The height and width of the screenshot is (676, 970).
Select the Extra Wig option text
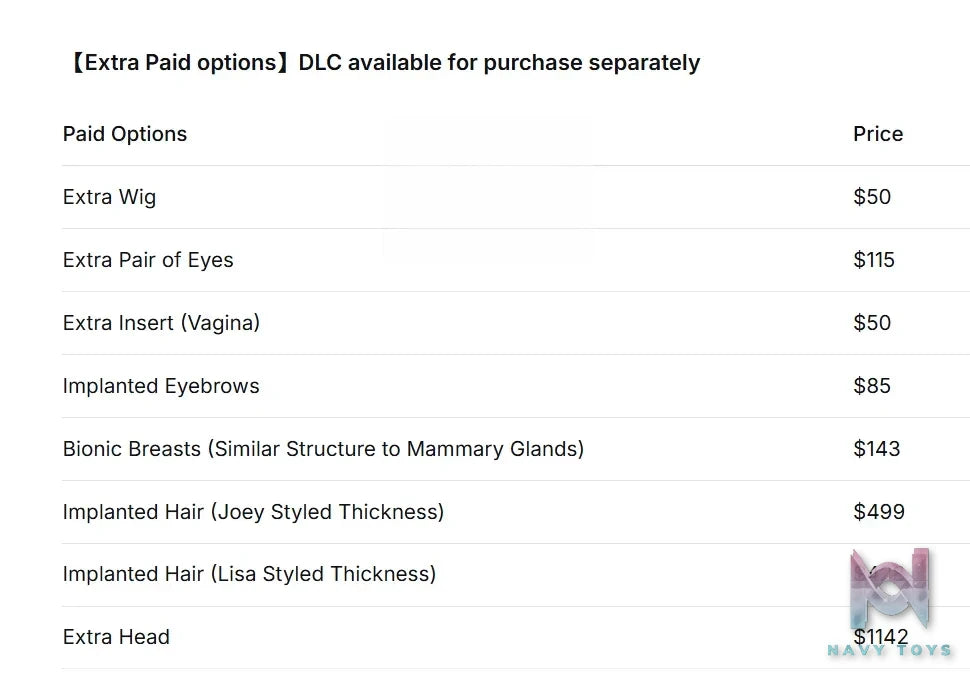pos(109,197)
